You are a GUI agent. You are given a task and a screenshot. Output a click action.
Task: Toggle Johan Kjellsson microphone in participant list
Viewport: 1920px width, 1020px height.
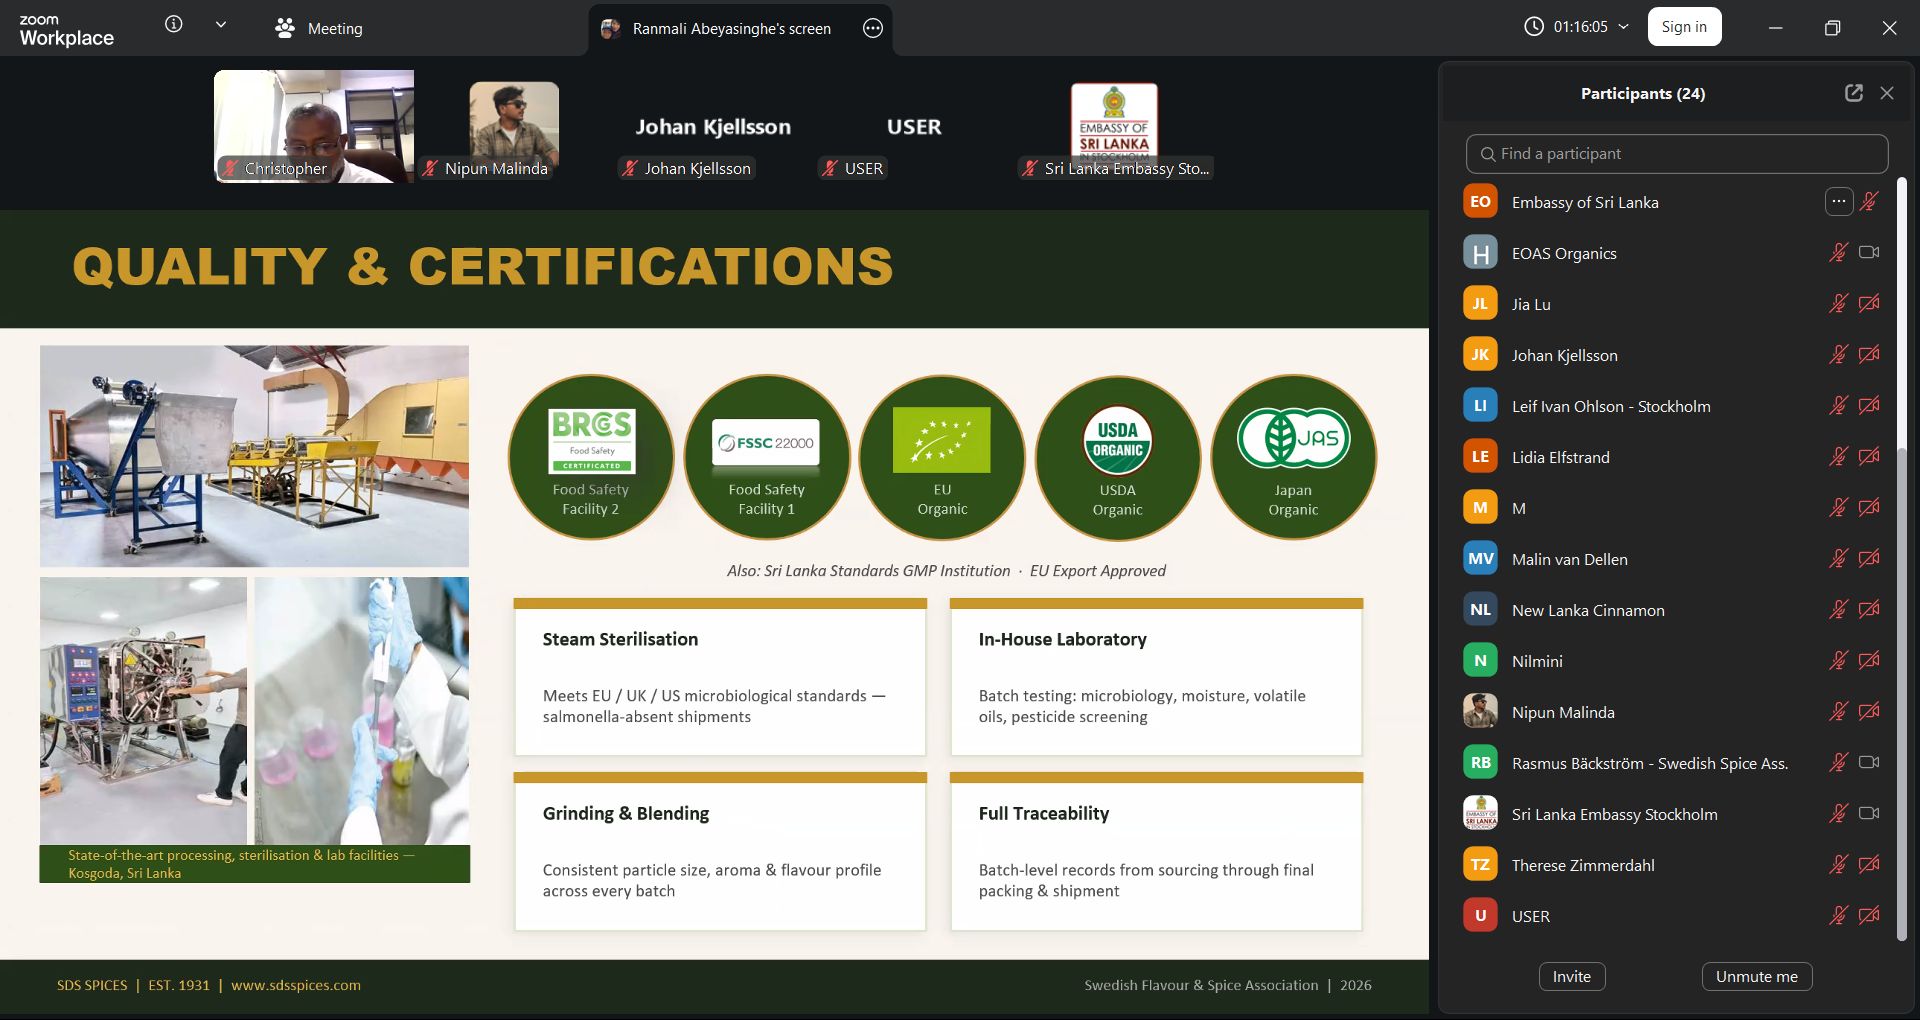click(1838, 355)
